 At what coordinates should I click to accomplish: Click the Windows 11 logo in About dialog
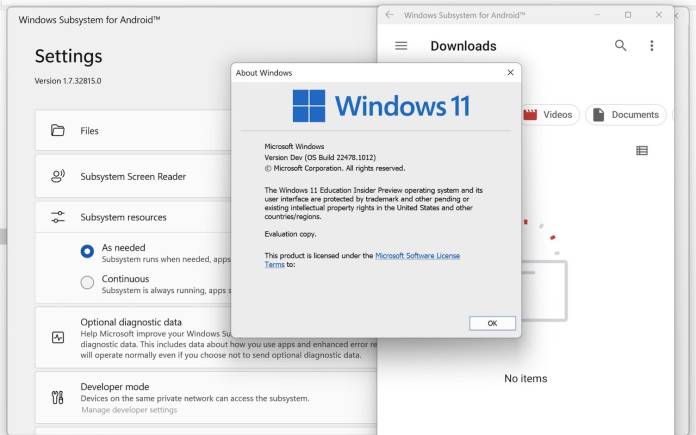click(381, 106)
